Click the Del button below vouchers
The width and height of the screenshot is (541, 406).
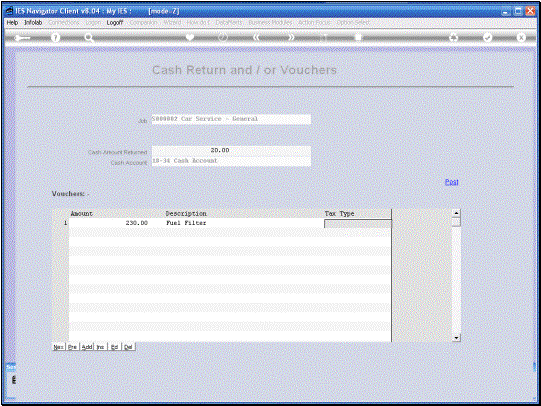pyautogui.click(x=128, y=347)
